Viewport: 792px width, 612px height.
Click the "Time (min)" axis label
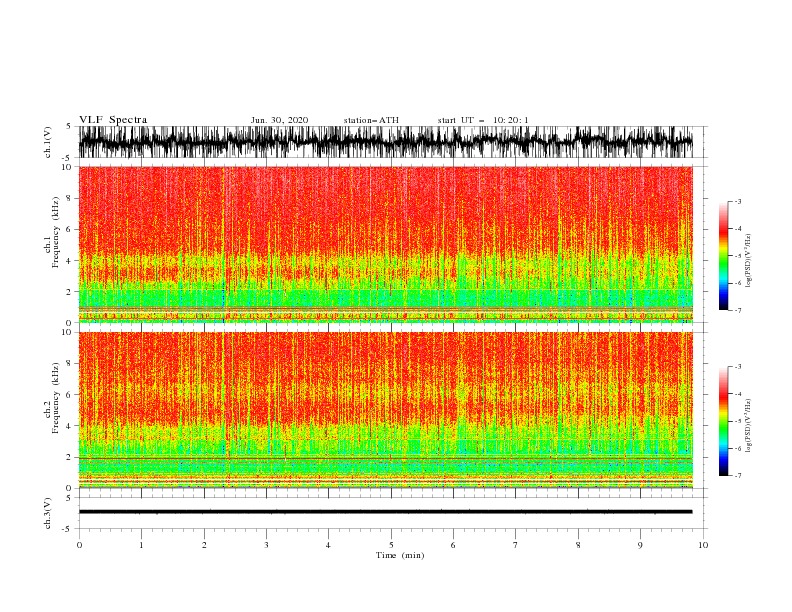400,555
